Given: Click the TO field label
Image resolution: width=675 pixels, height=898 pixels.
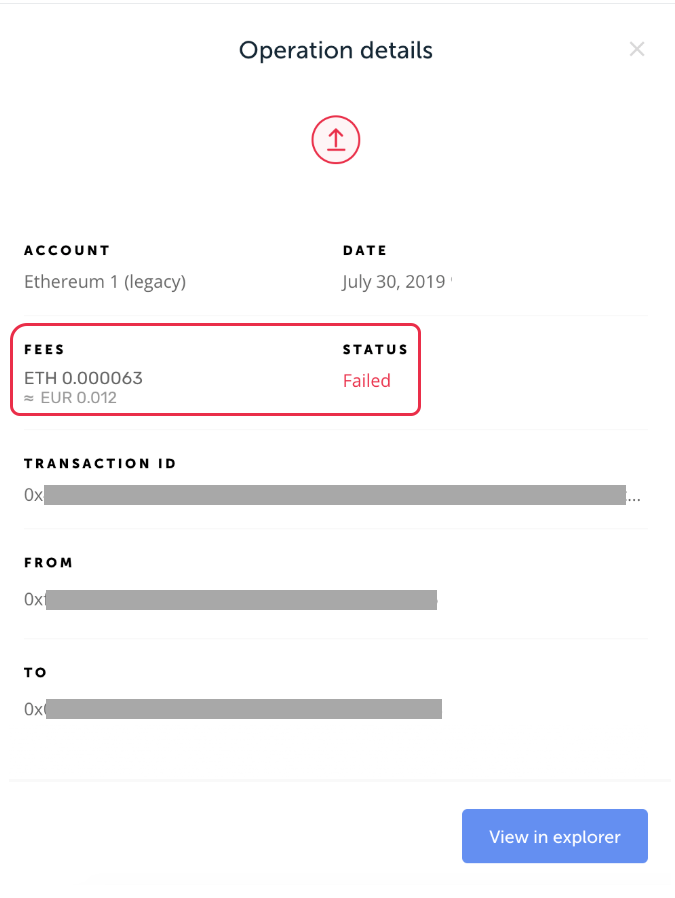Looking at the screenshot, I should (x=35, y=672).
